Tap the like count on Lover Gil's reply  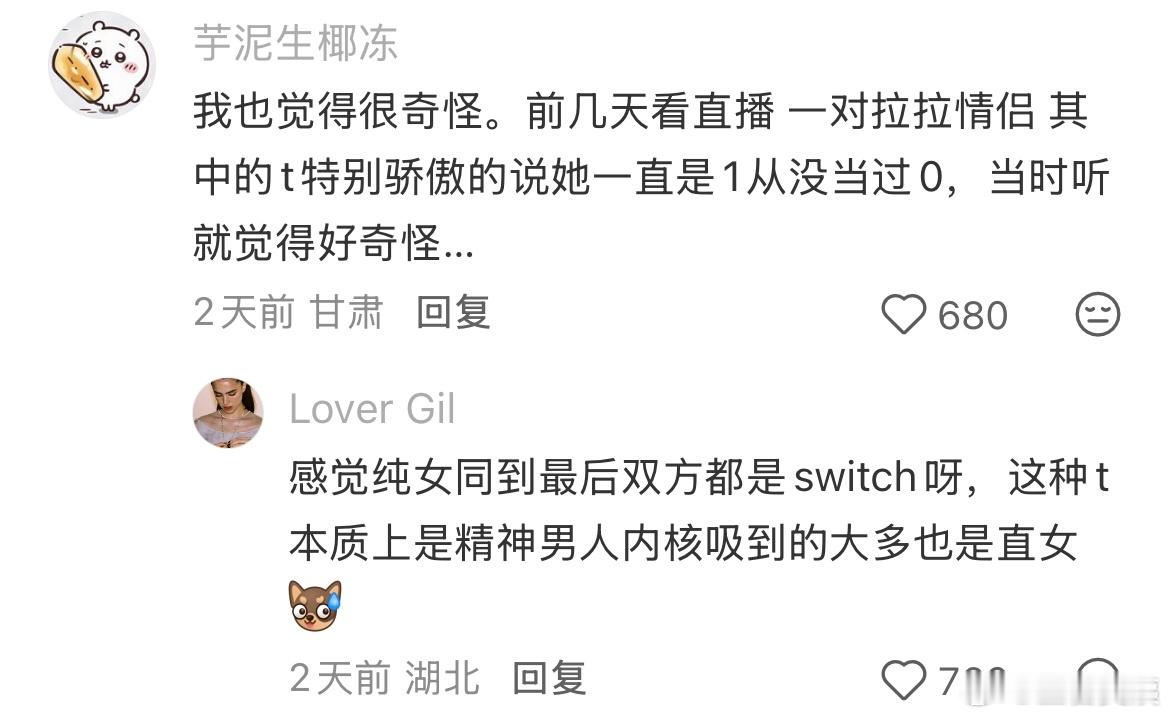[x=972, y=681]
